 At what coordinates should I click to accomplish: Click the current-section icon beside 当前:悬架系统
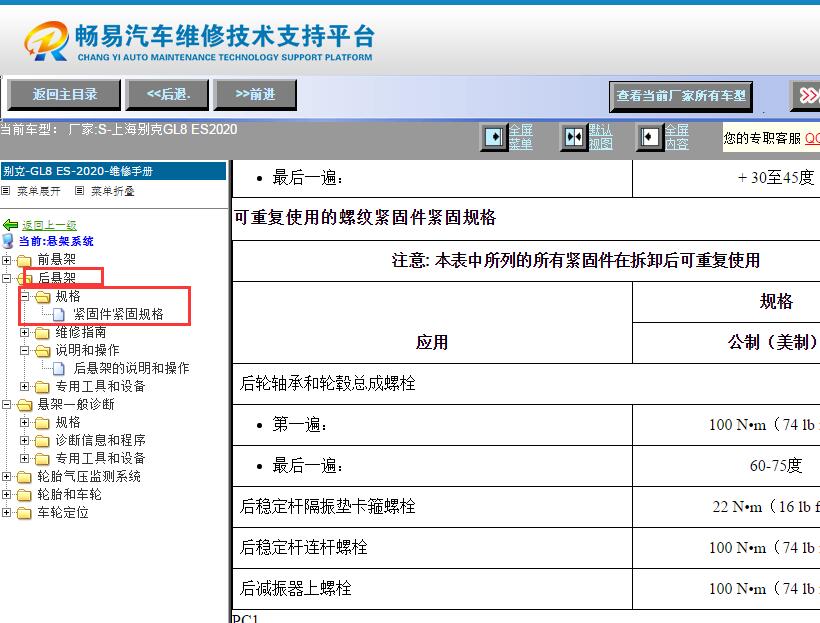click(x=8, y=241)
